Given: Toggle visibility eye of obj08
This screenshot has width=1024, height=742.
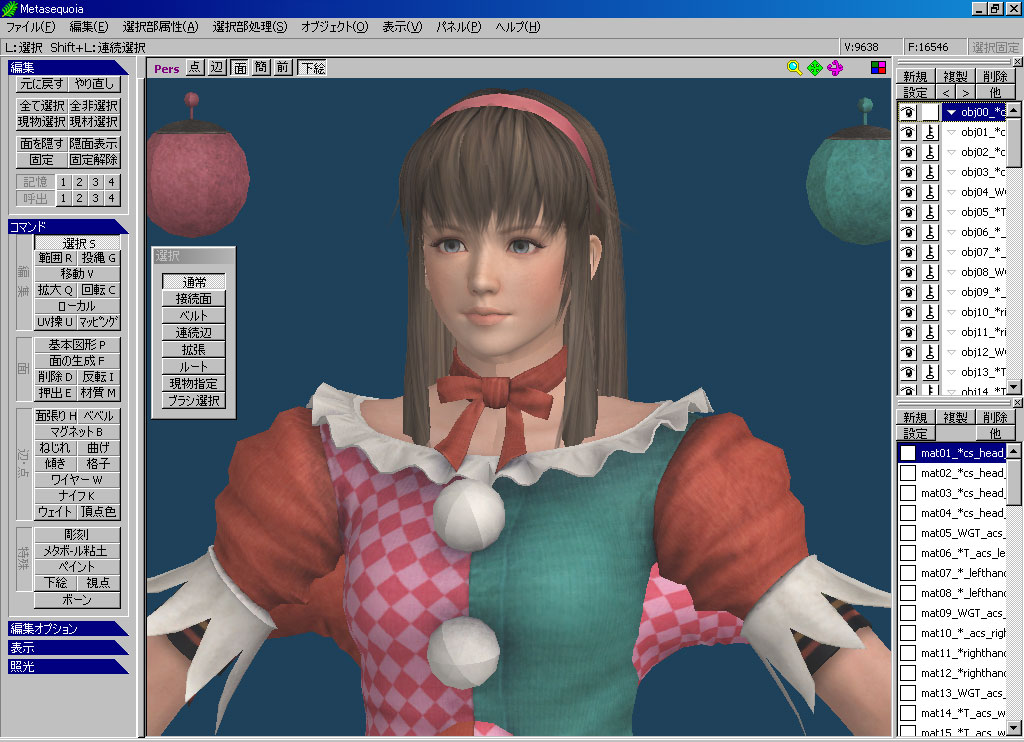Looking at the screenshot, I should click(x=908, y=272).
